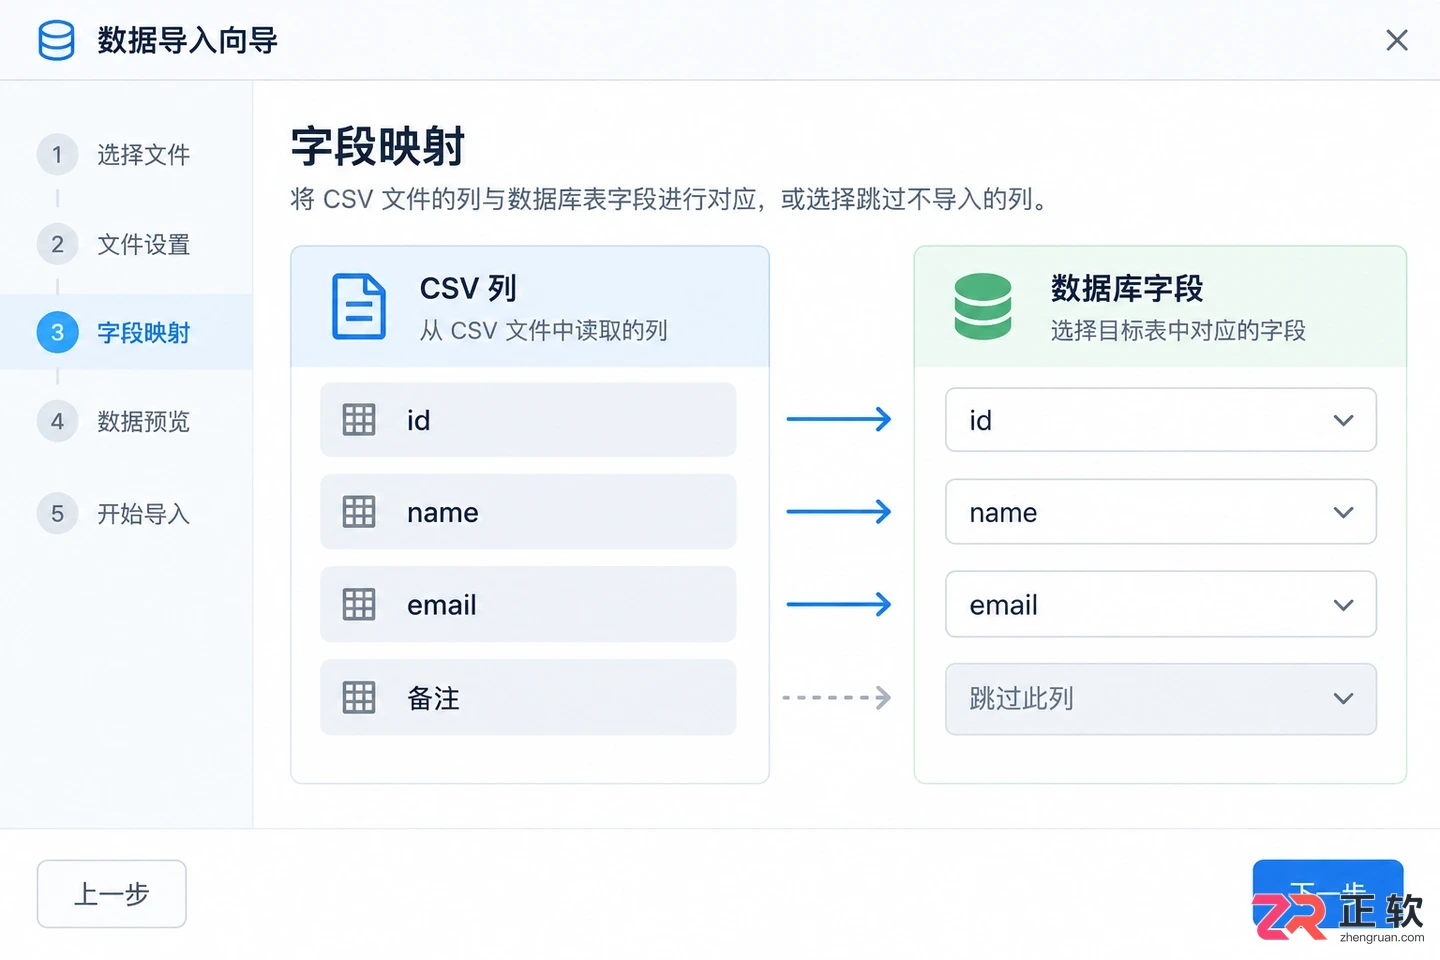Close the data import wizard dialog
The image size is (1440, 960).
pos(1397,40)
